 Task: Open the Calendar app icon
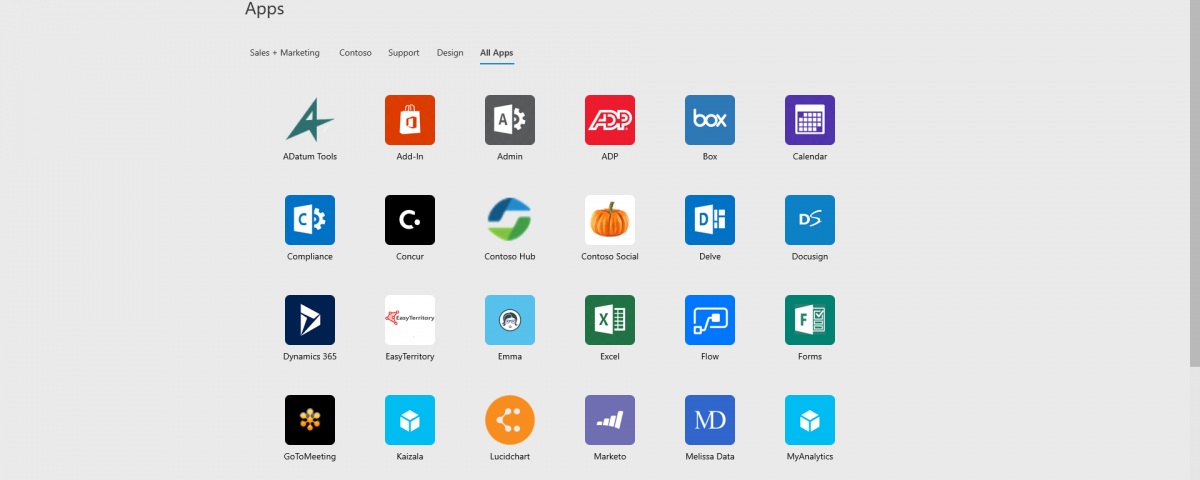click(810, 120)
